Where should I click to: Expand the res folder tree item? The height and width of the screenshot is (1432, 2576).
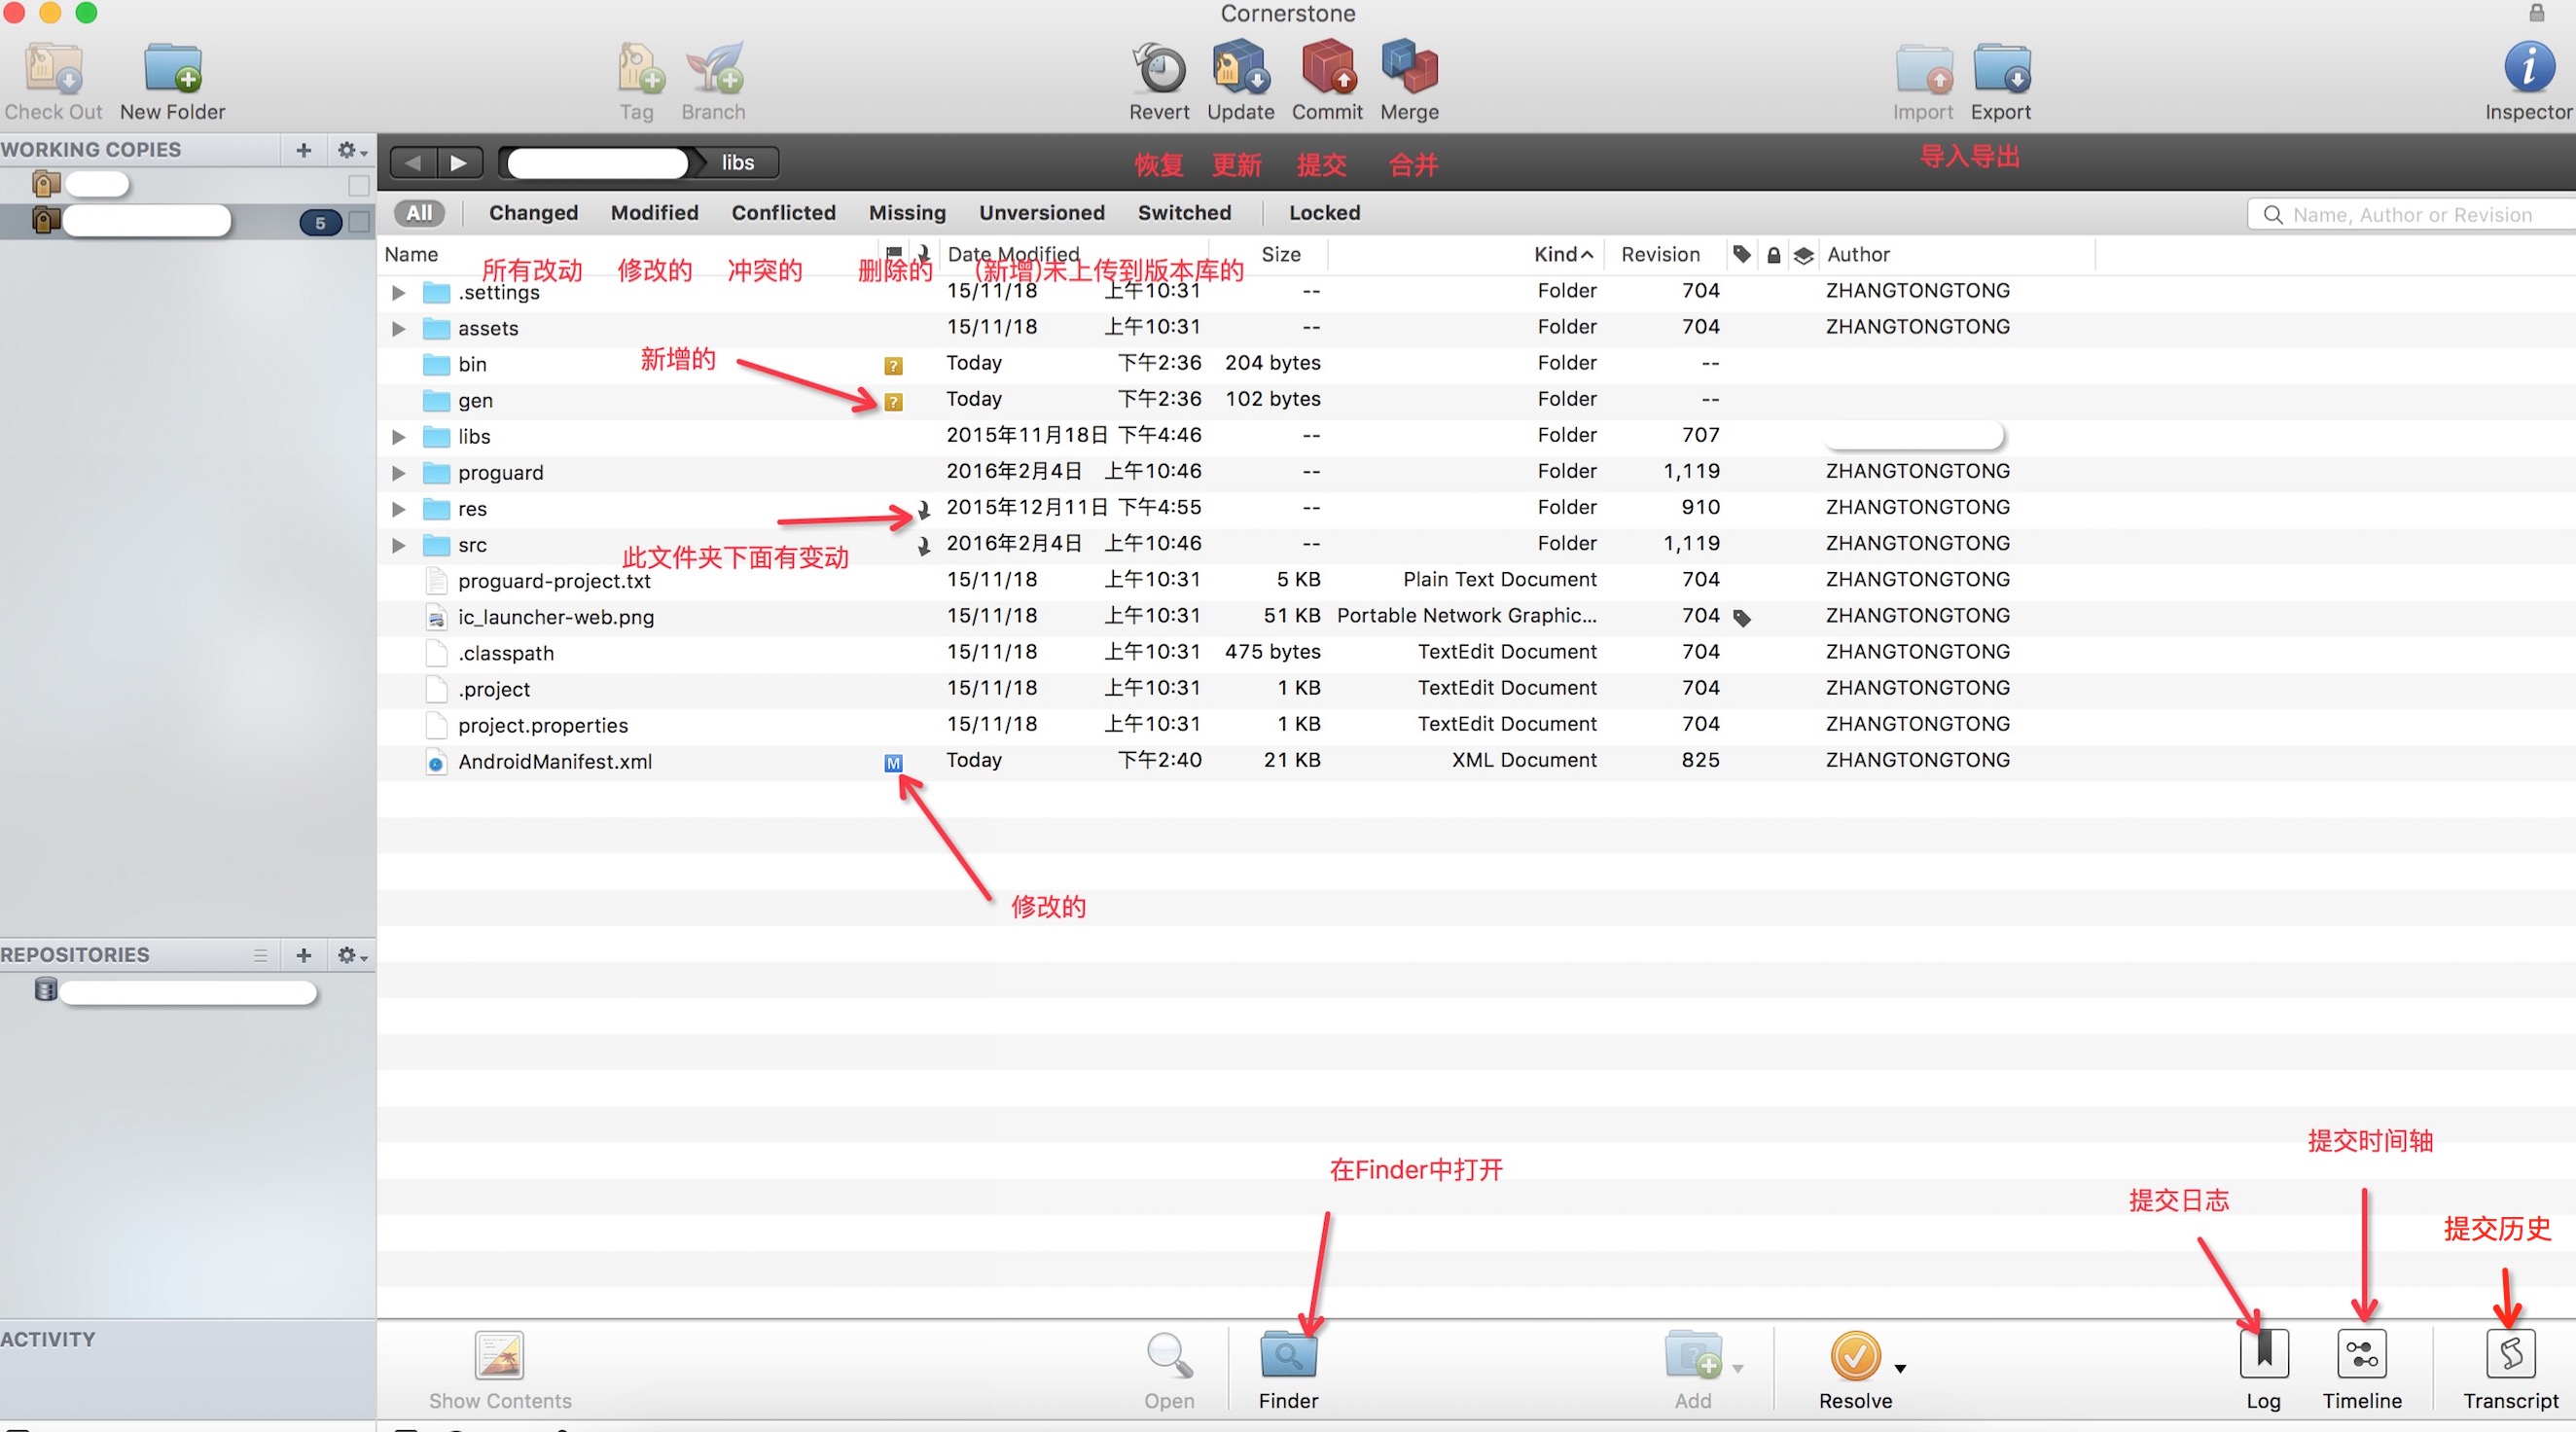click(x=400, y=508)
